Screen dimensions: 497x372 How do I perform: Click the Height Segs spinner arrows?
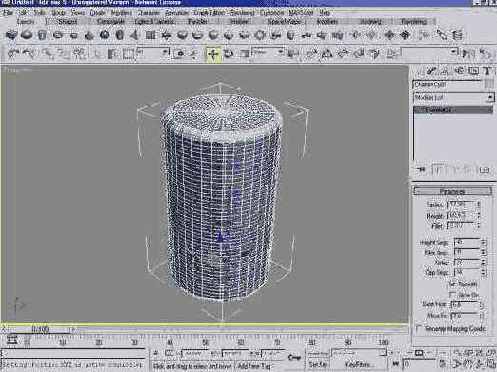click(484, 242)
